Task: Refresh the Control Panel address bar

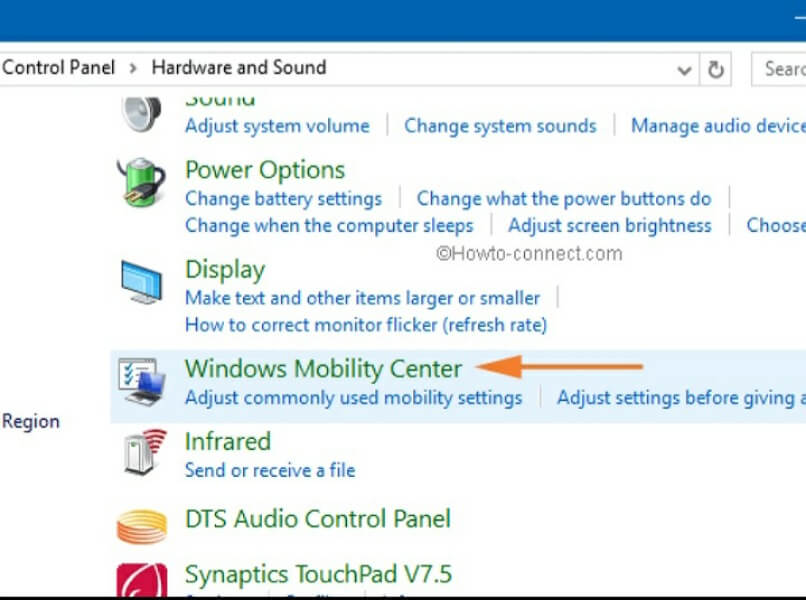Action: click(716, 69)
